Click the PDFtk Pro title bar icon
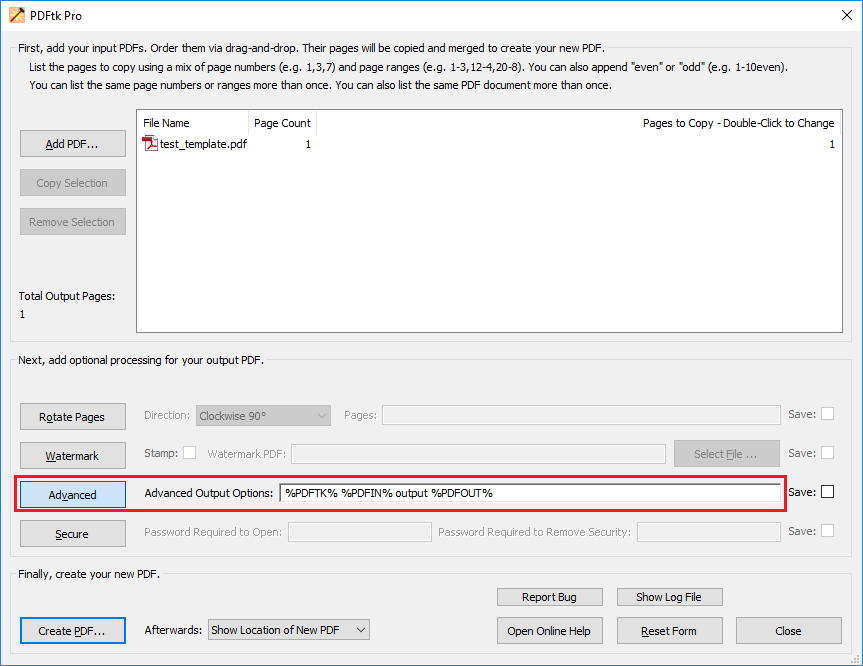 17,15
